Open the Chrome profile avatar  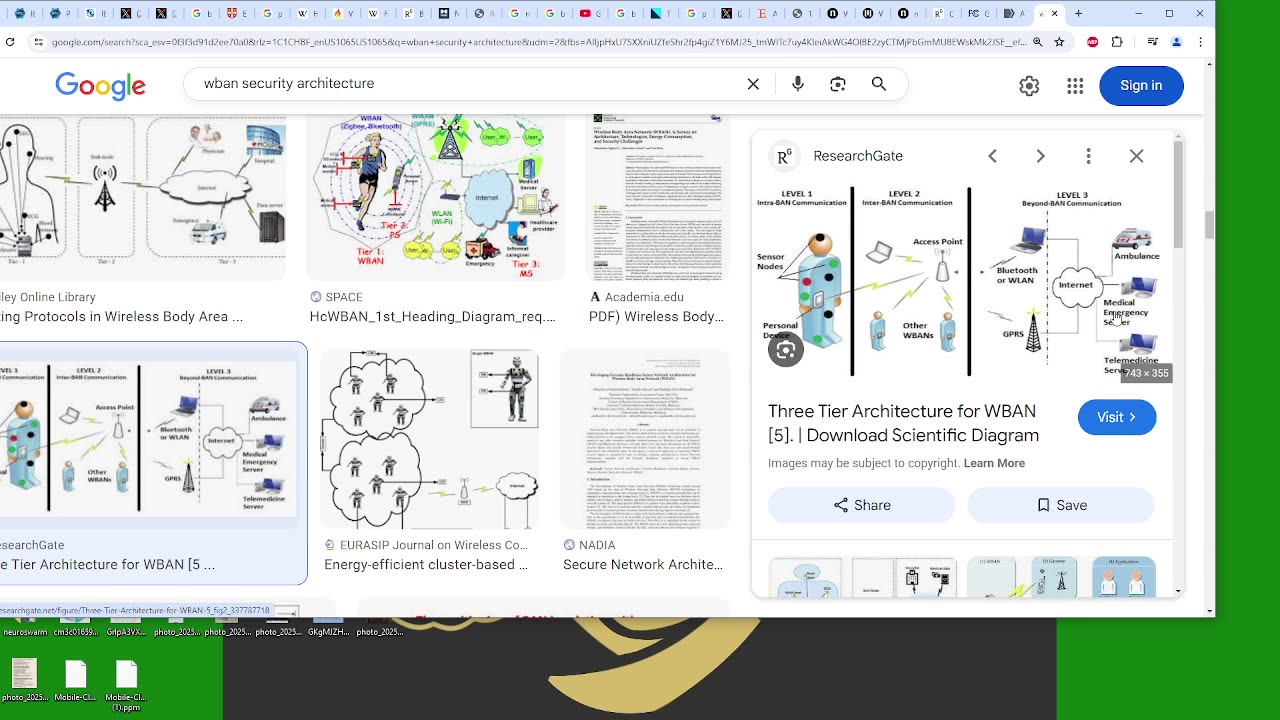coord(1177,42)
